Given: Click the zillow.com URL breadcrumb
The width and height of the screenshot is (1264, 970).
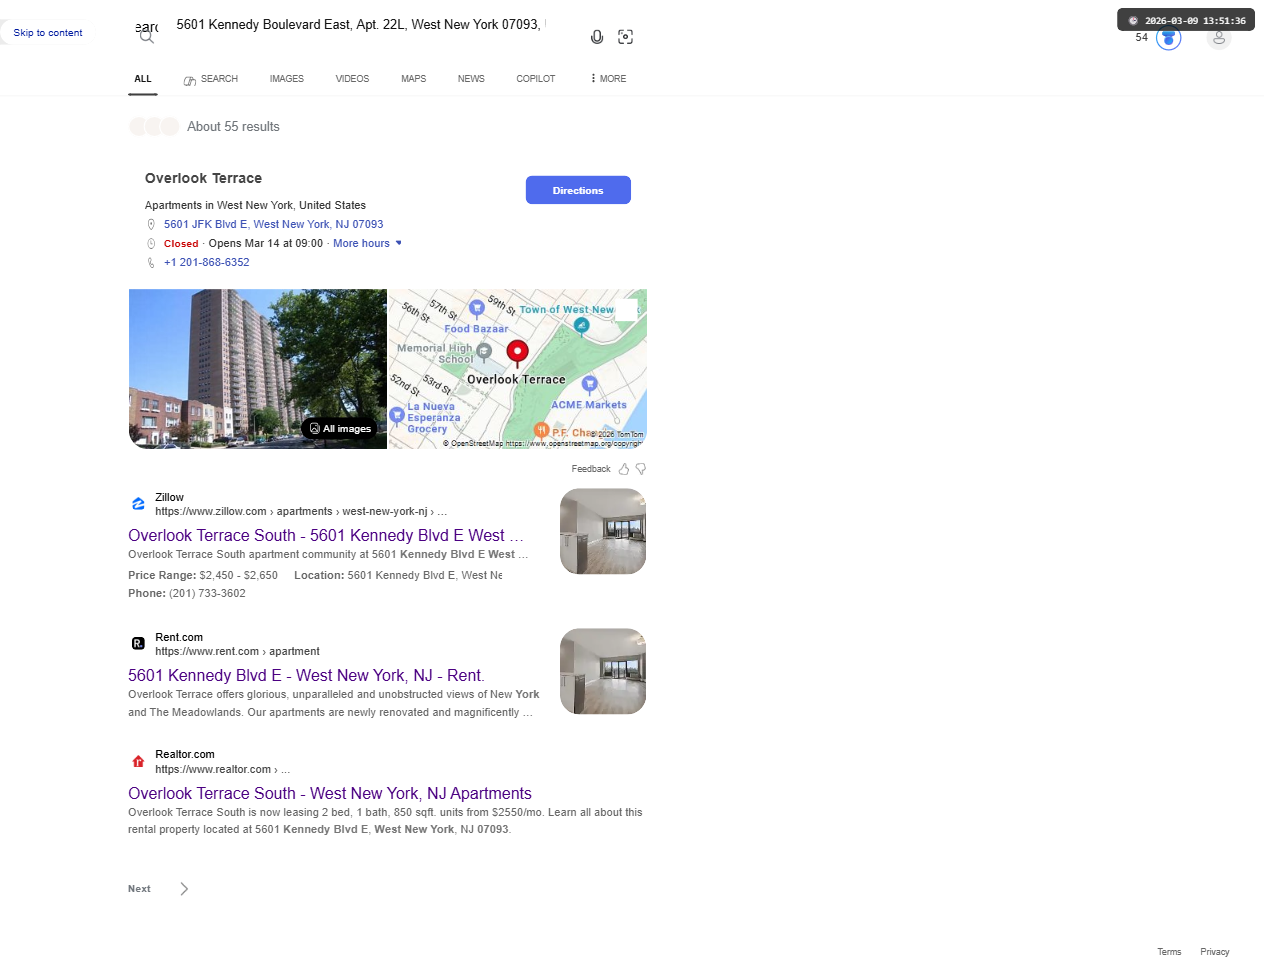Looking at the screenshot, I should pos(301,512).
